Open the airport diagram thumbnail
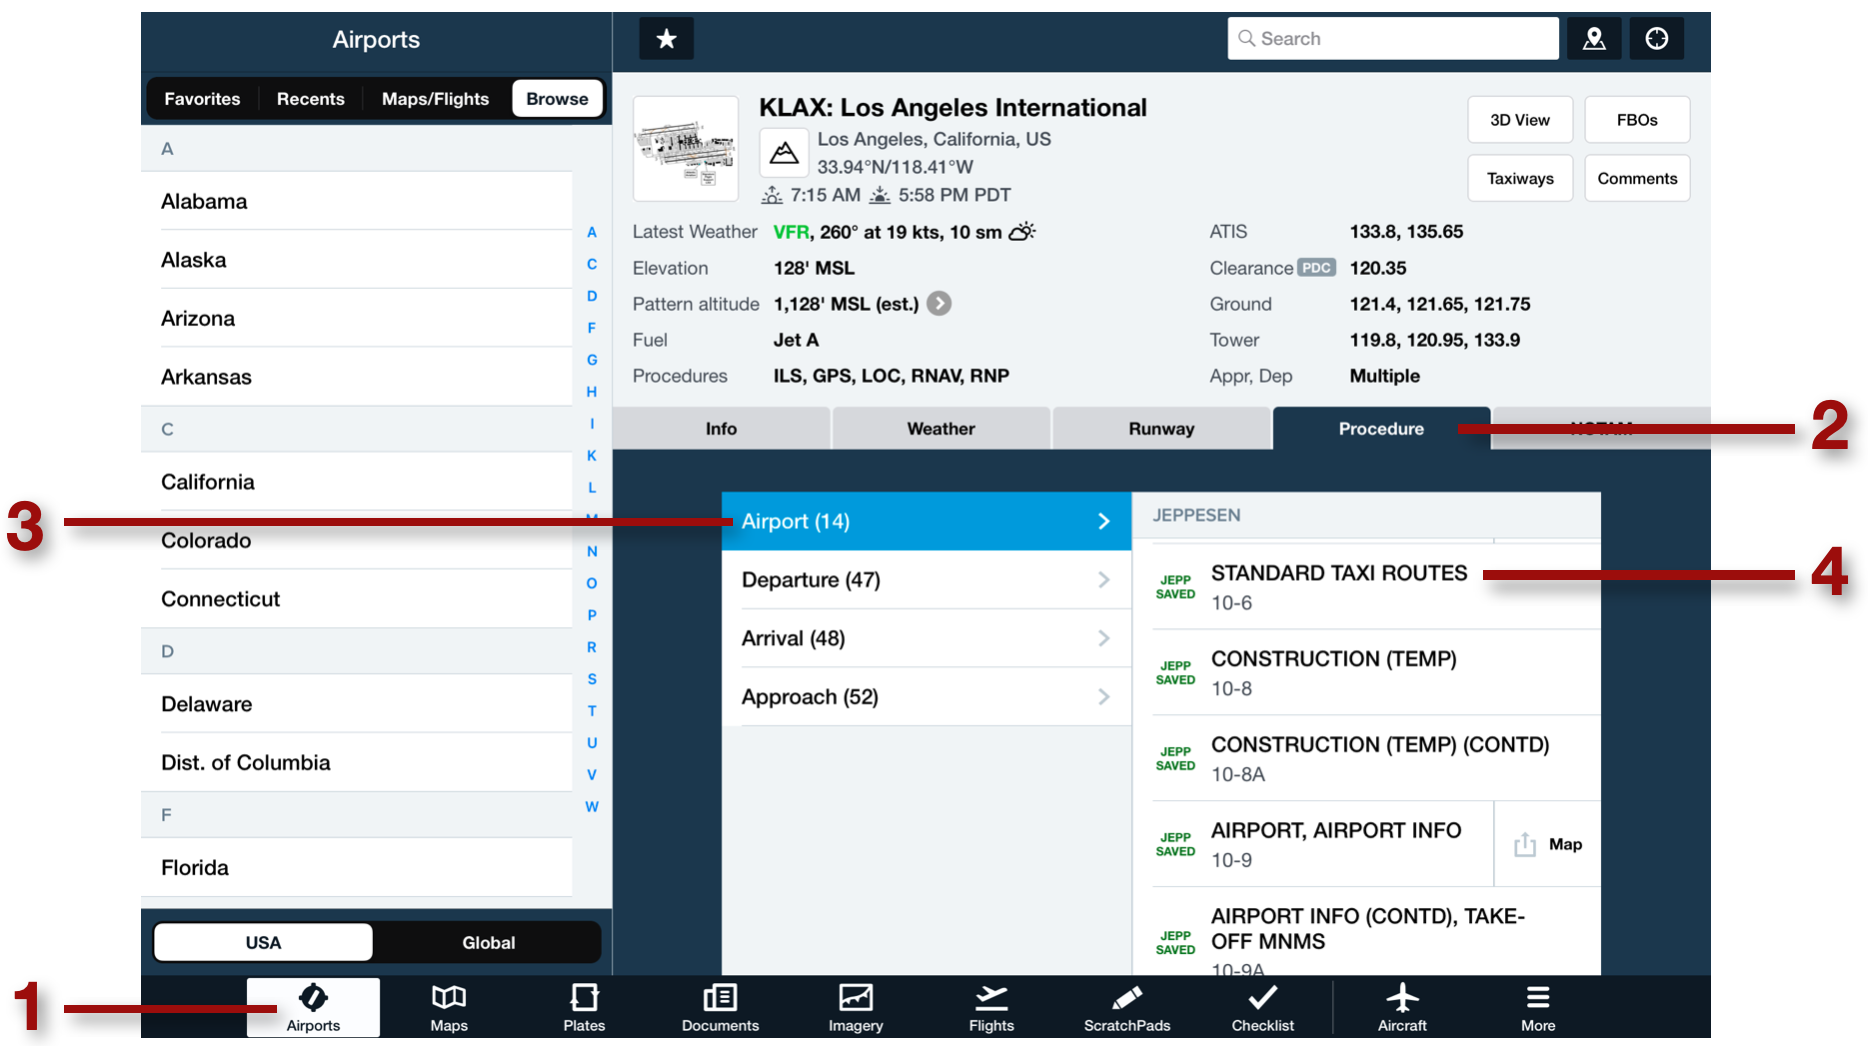The height and width of the screenshot is (1046, 1868). click(x=686, y=148)
